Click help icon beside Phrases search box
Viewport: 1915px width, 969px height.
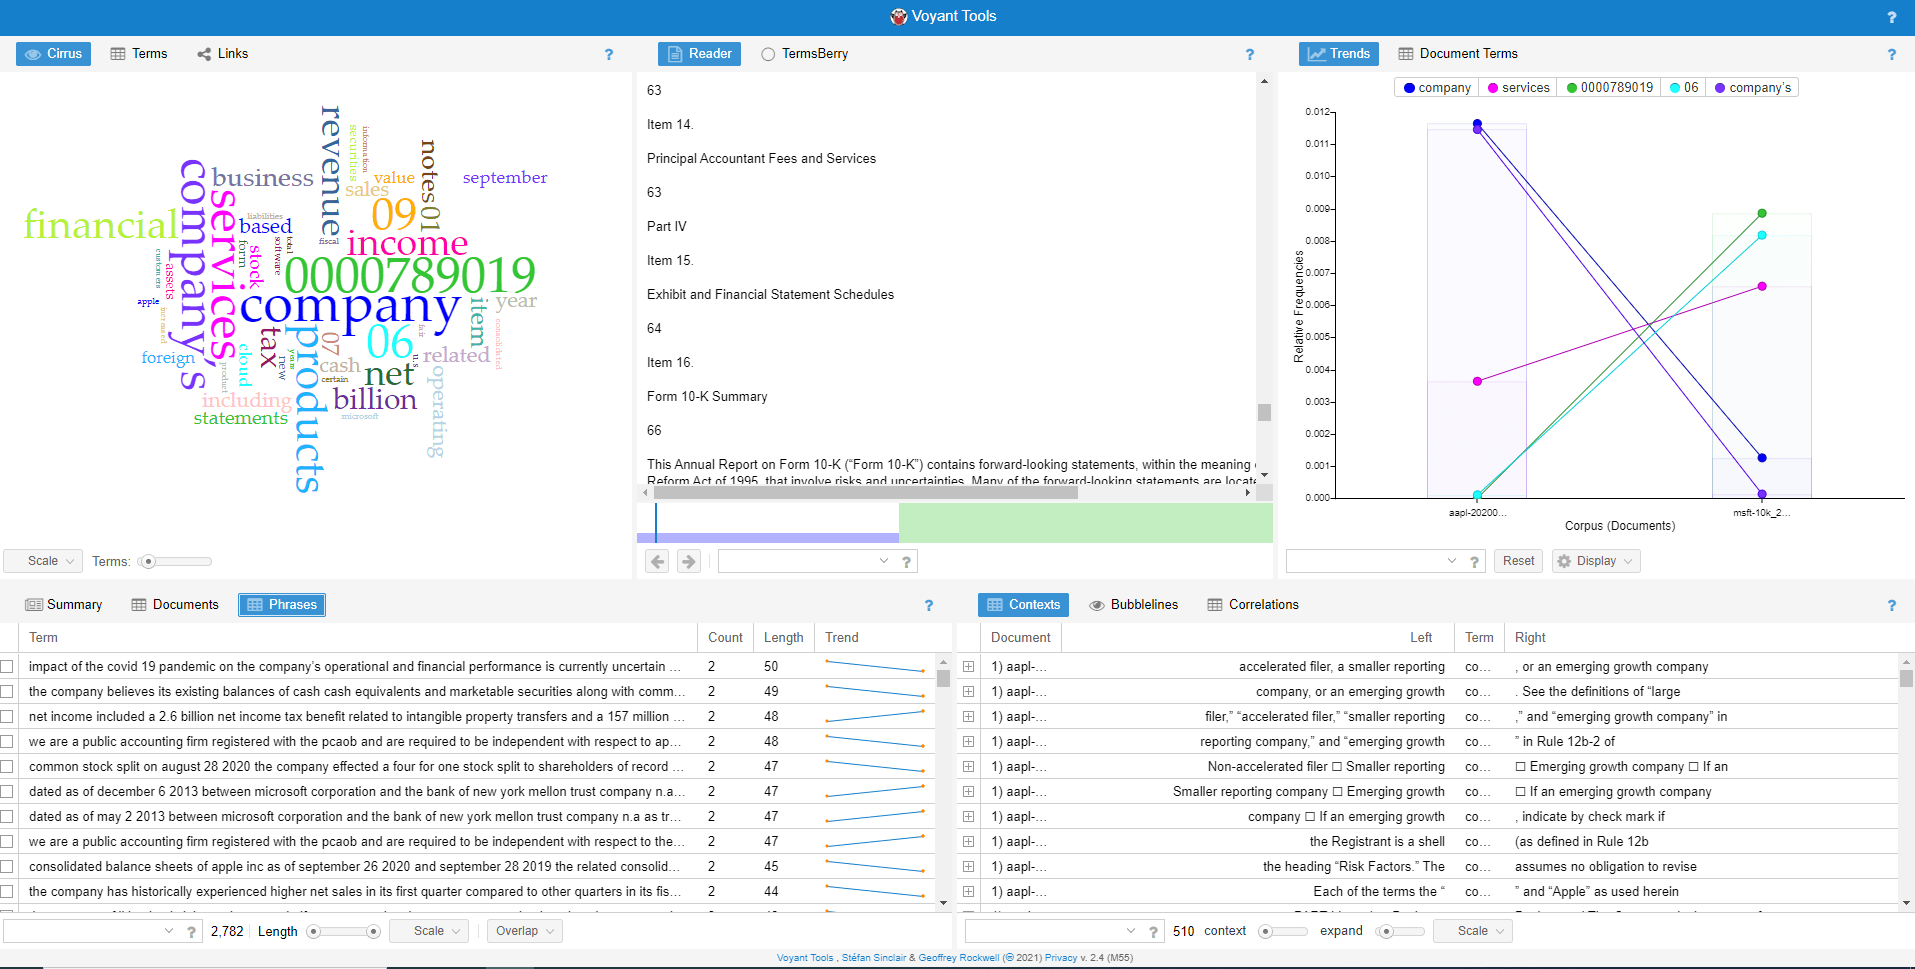tap(191, 932)
